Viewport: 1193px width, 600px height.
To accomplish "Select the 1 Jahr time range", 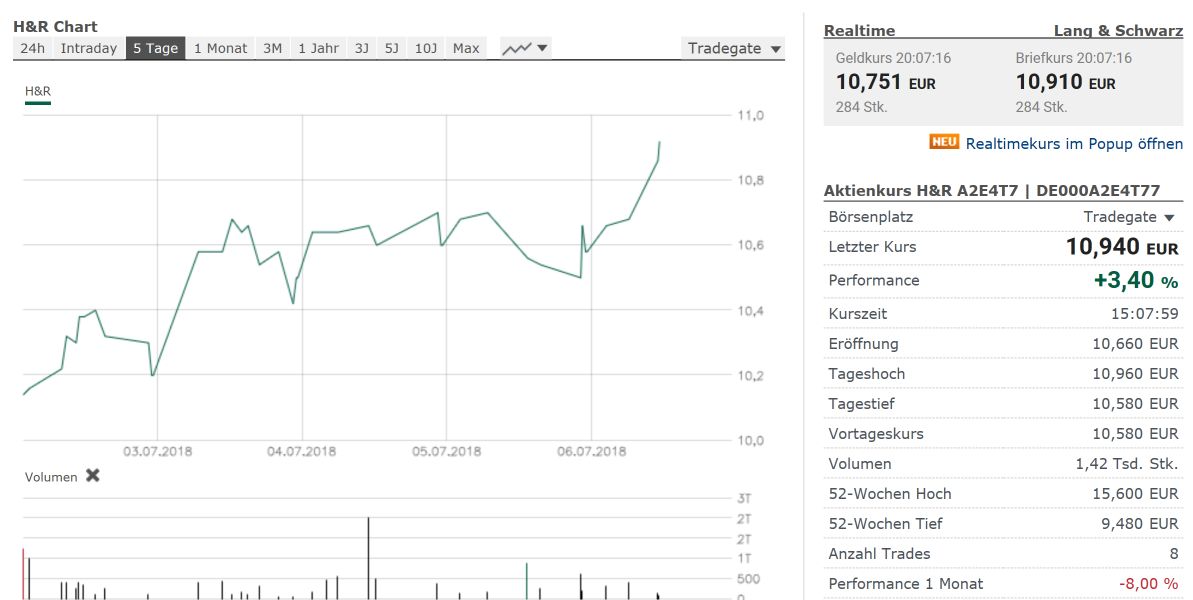I will [x=318, y=48].
